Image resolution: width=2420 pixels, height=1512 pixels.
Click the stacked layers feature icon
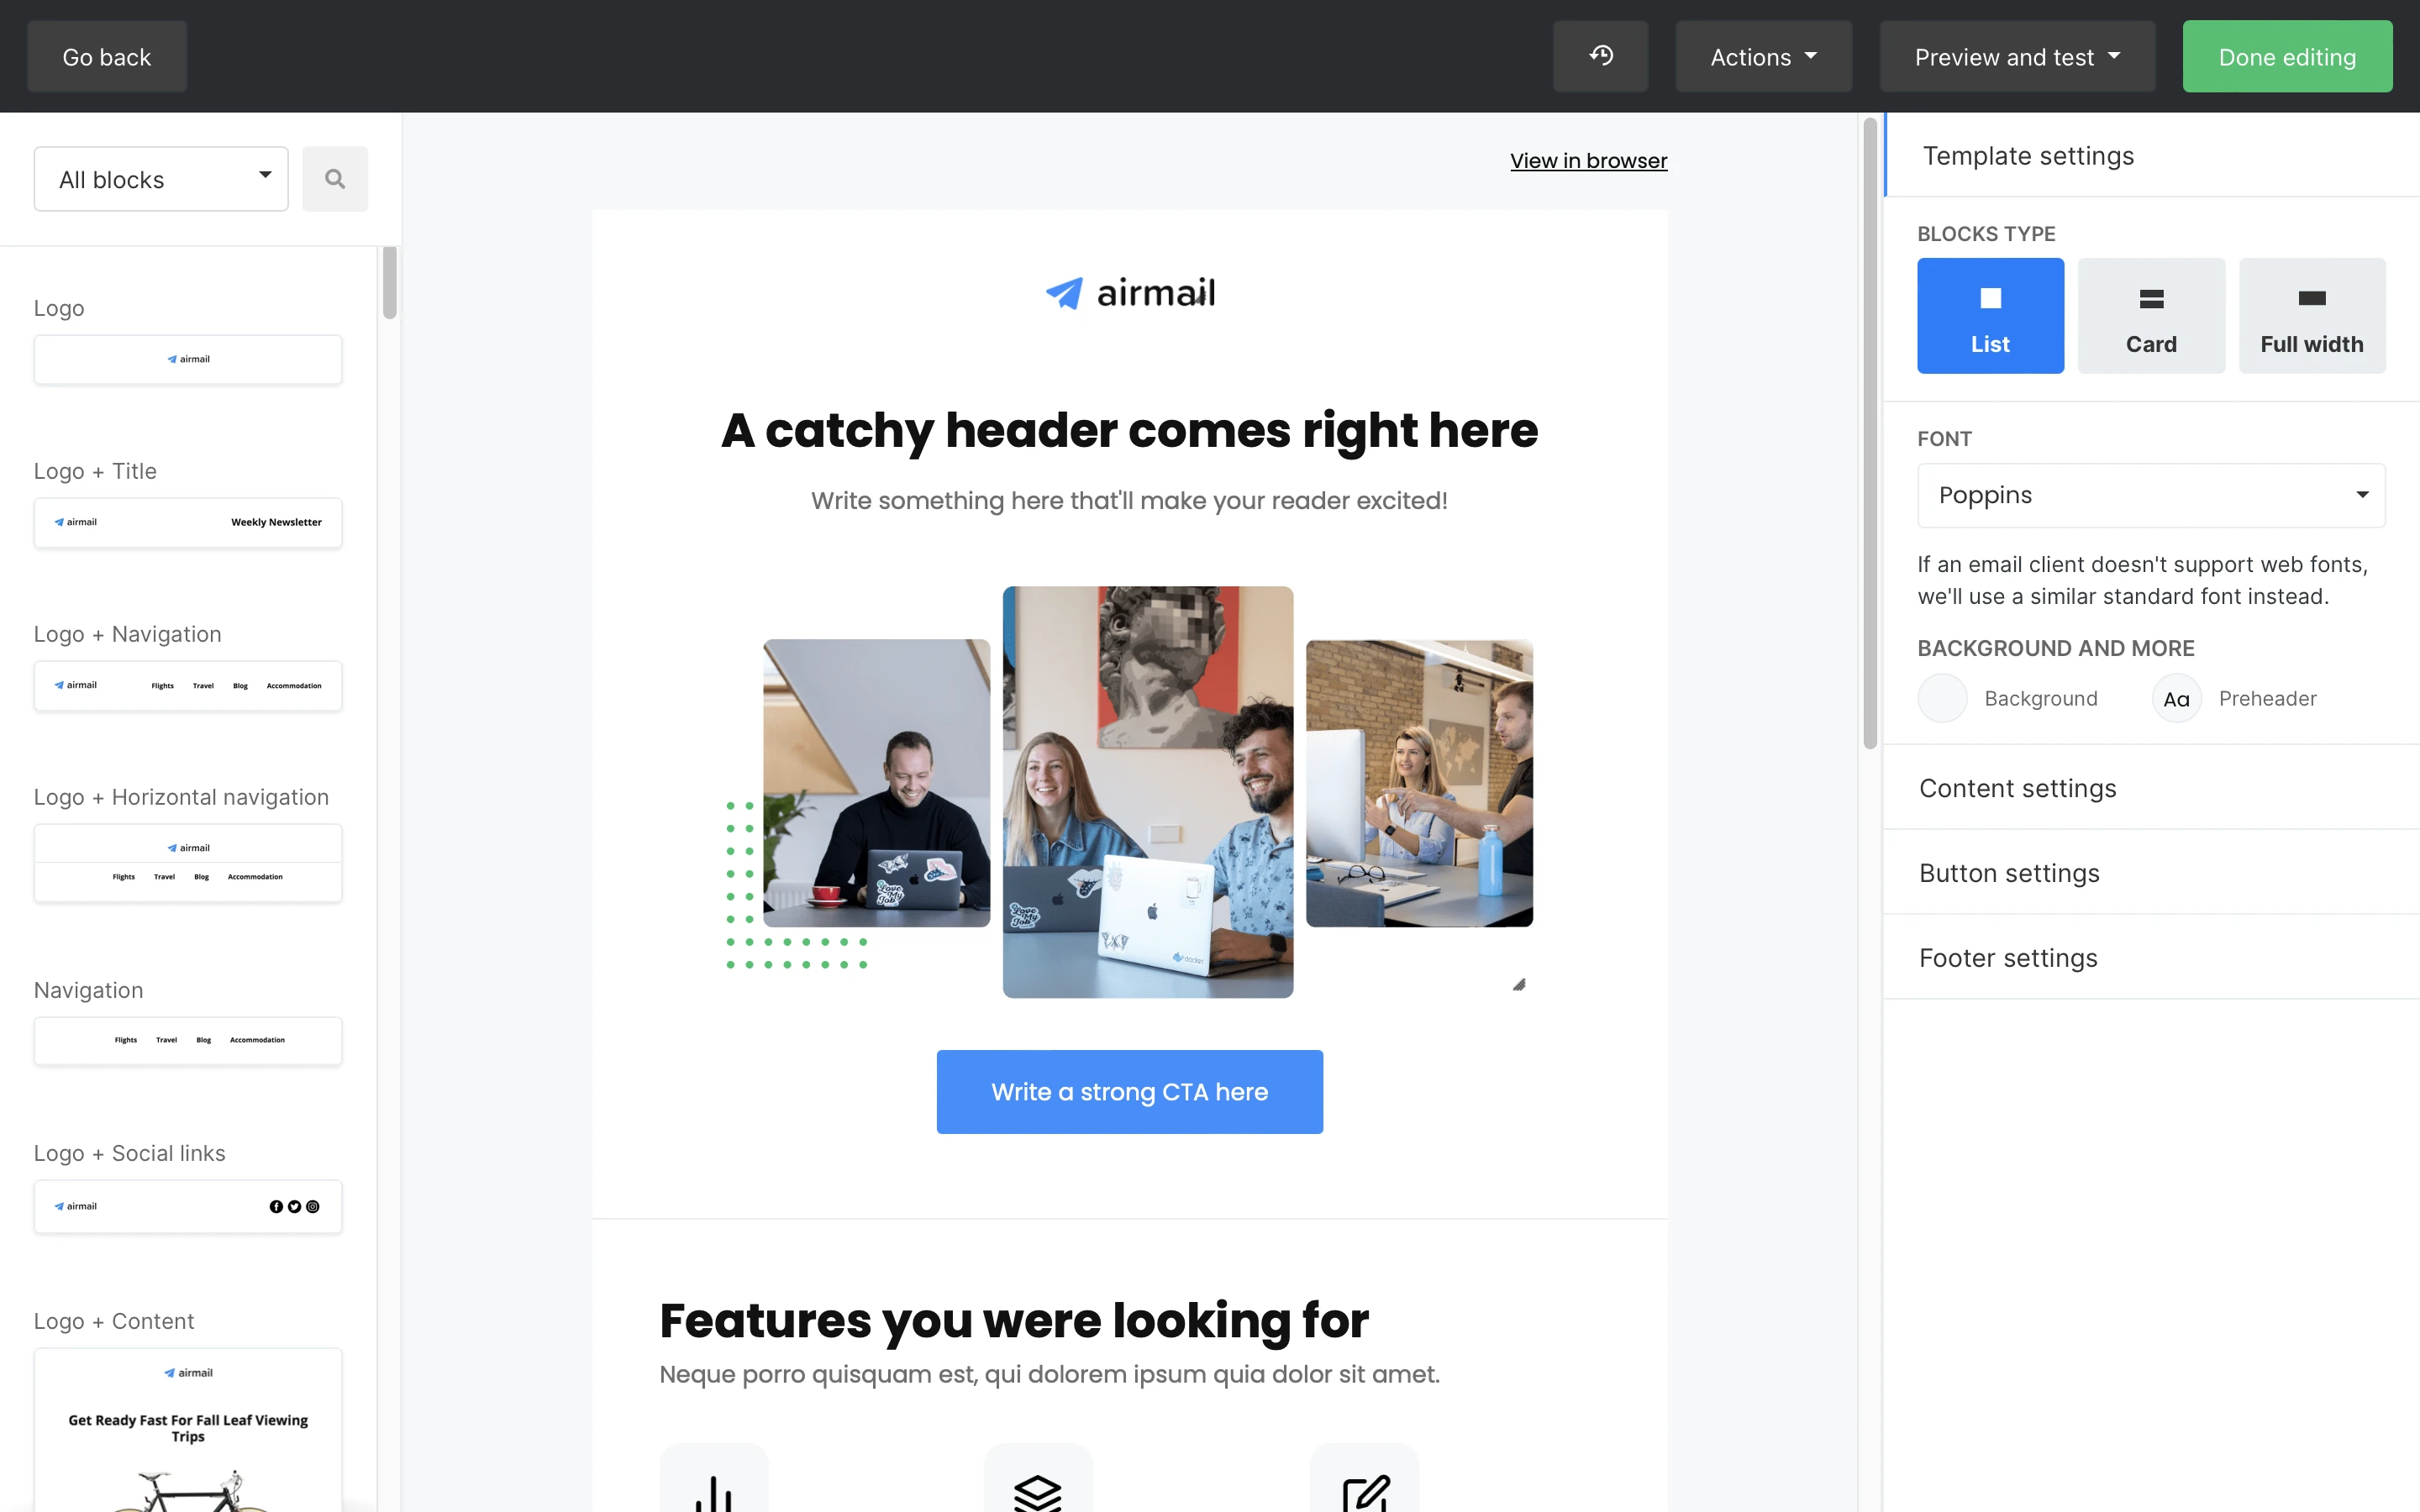1038,1490
